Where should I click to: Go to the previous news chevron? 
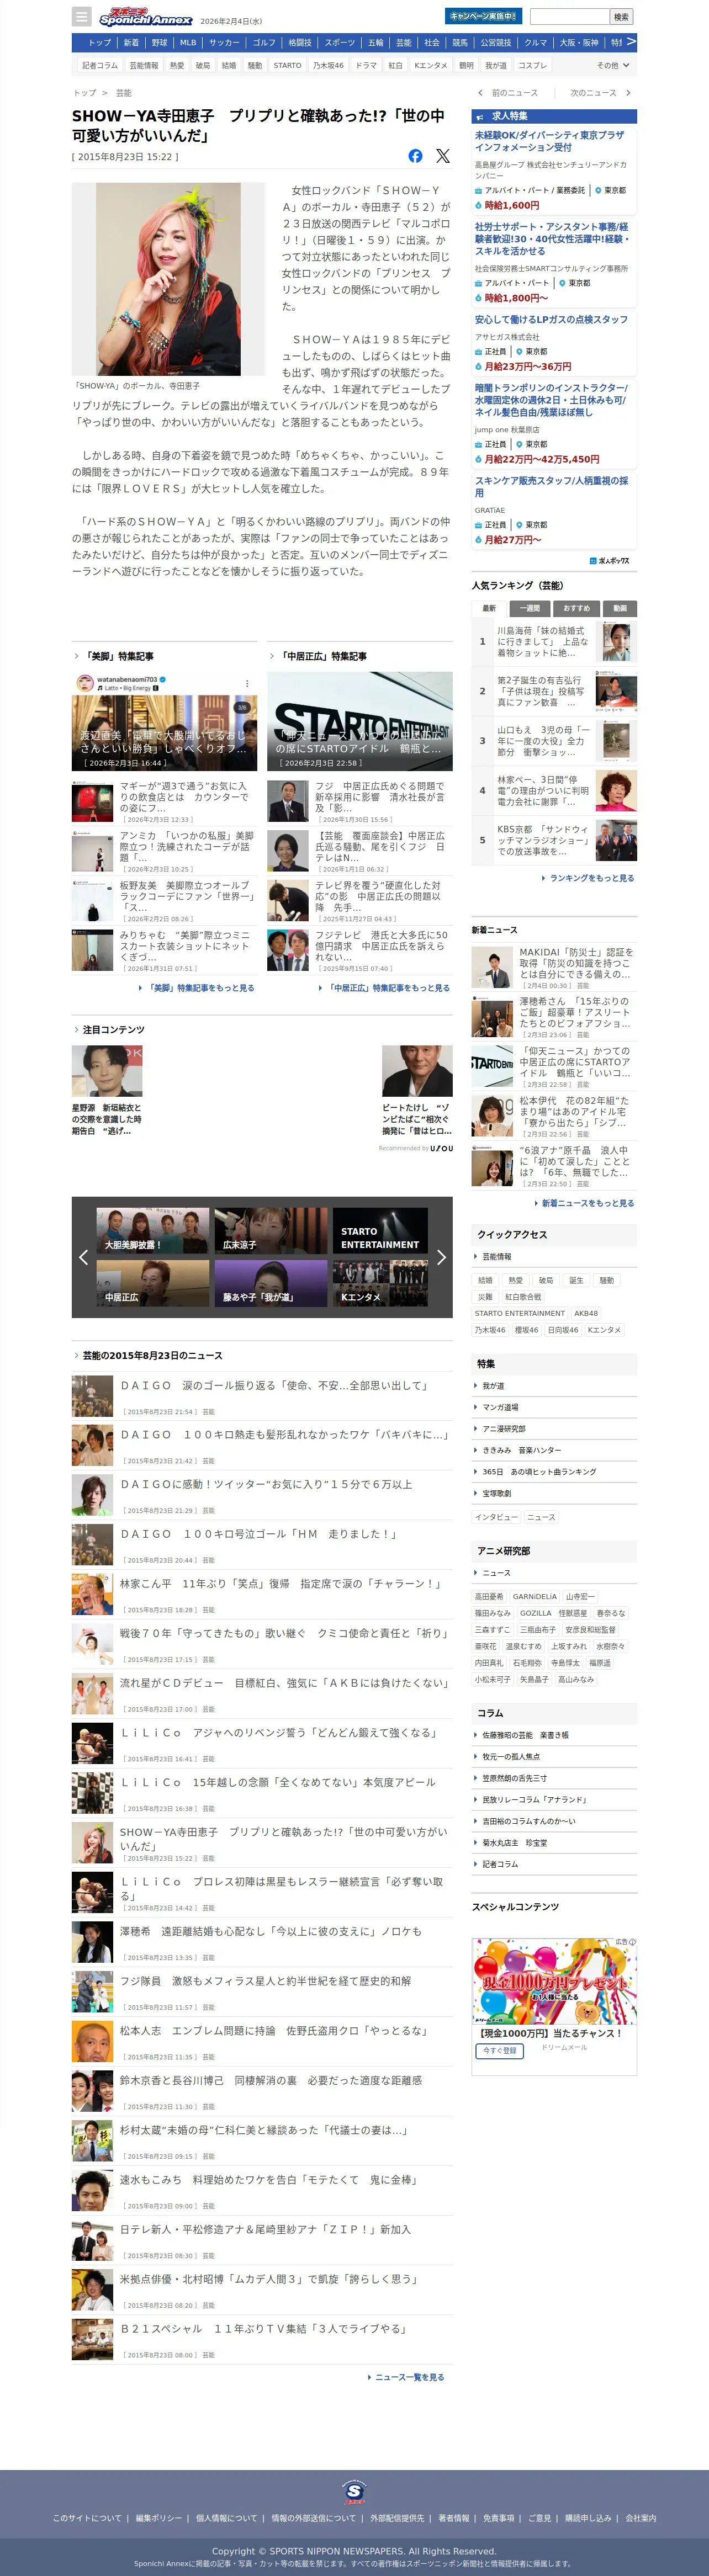480,93
